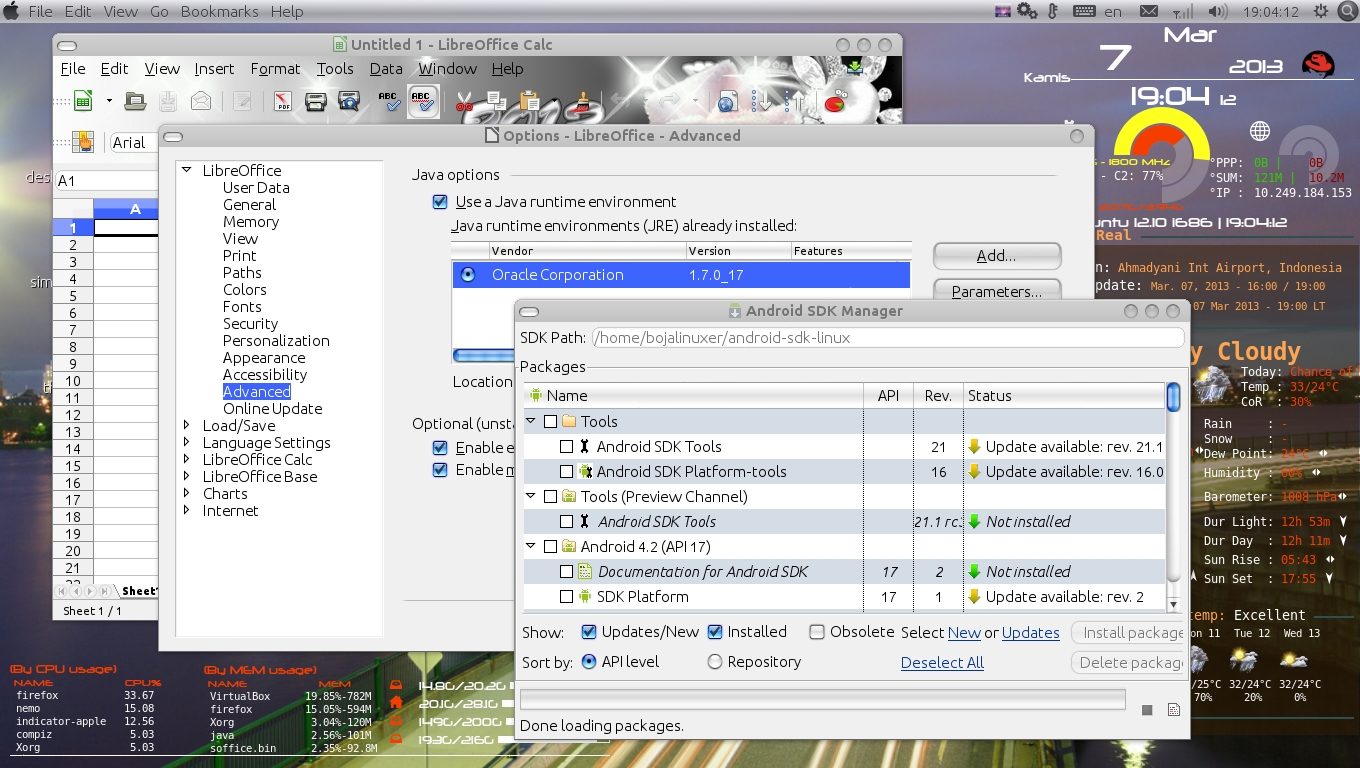The image size is (1360, 768).
Task: Toggle Use a Java runtime environment checkbox
Action: tap(440, 202)
